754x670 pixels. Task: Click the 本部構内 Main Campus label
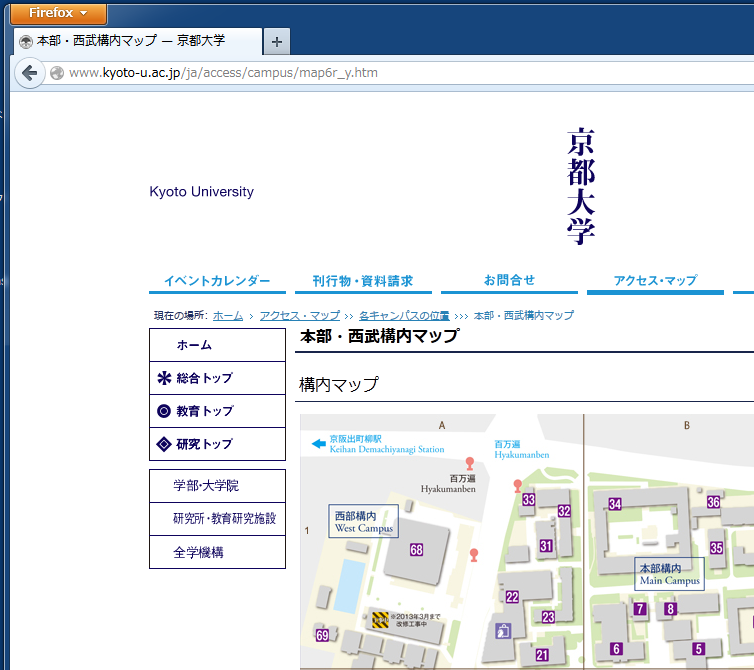coord(669,574)
